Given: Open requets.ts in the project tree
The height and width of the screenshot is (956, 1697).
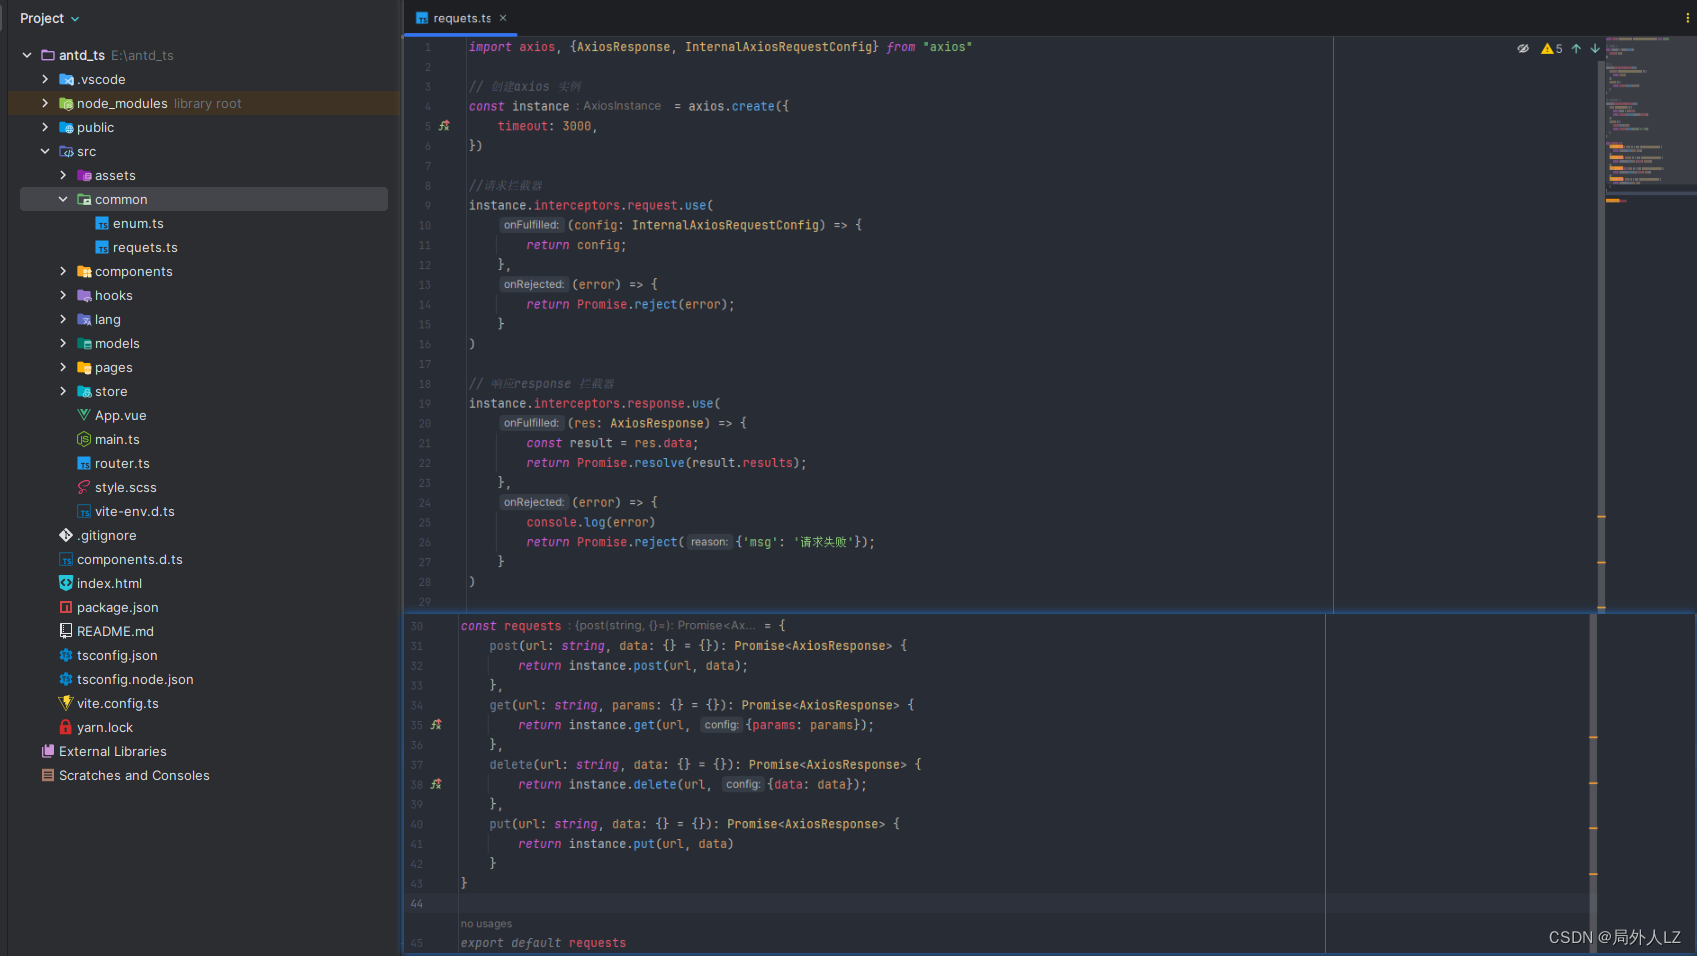Looking at the screenshot, I should pos(145,247).
